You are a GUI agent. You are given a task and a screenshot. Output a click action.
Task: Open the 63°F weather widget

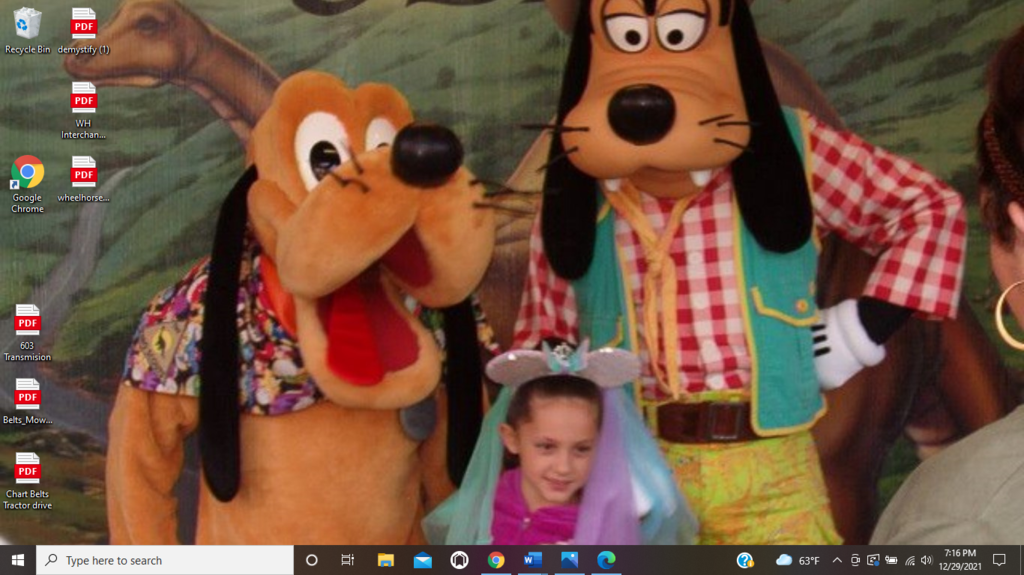797,560
